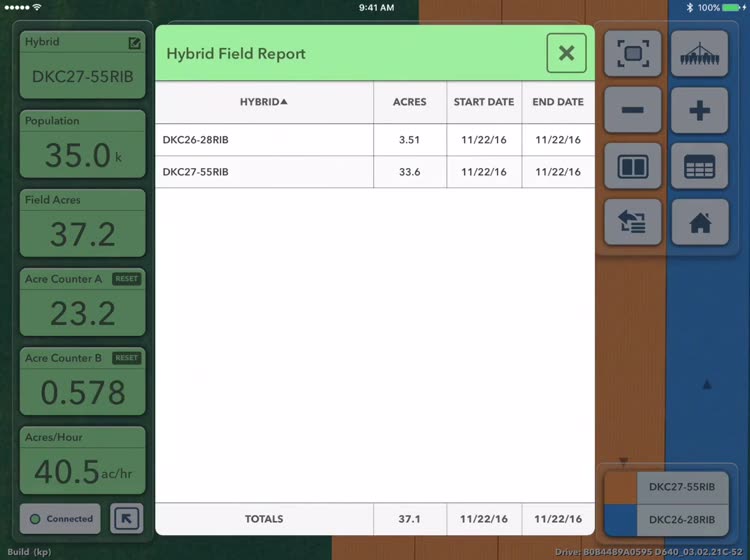Tap the swap layers list icon

633,223
